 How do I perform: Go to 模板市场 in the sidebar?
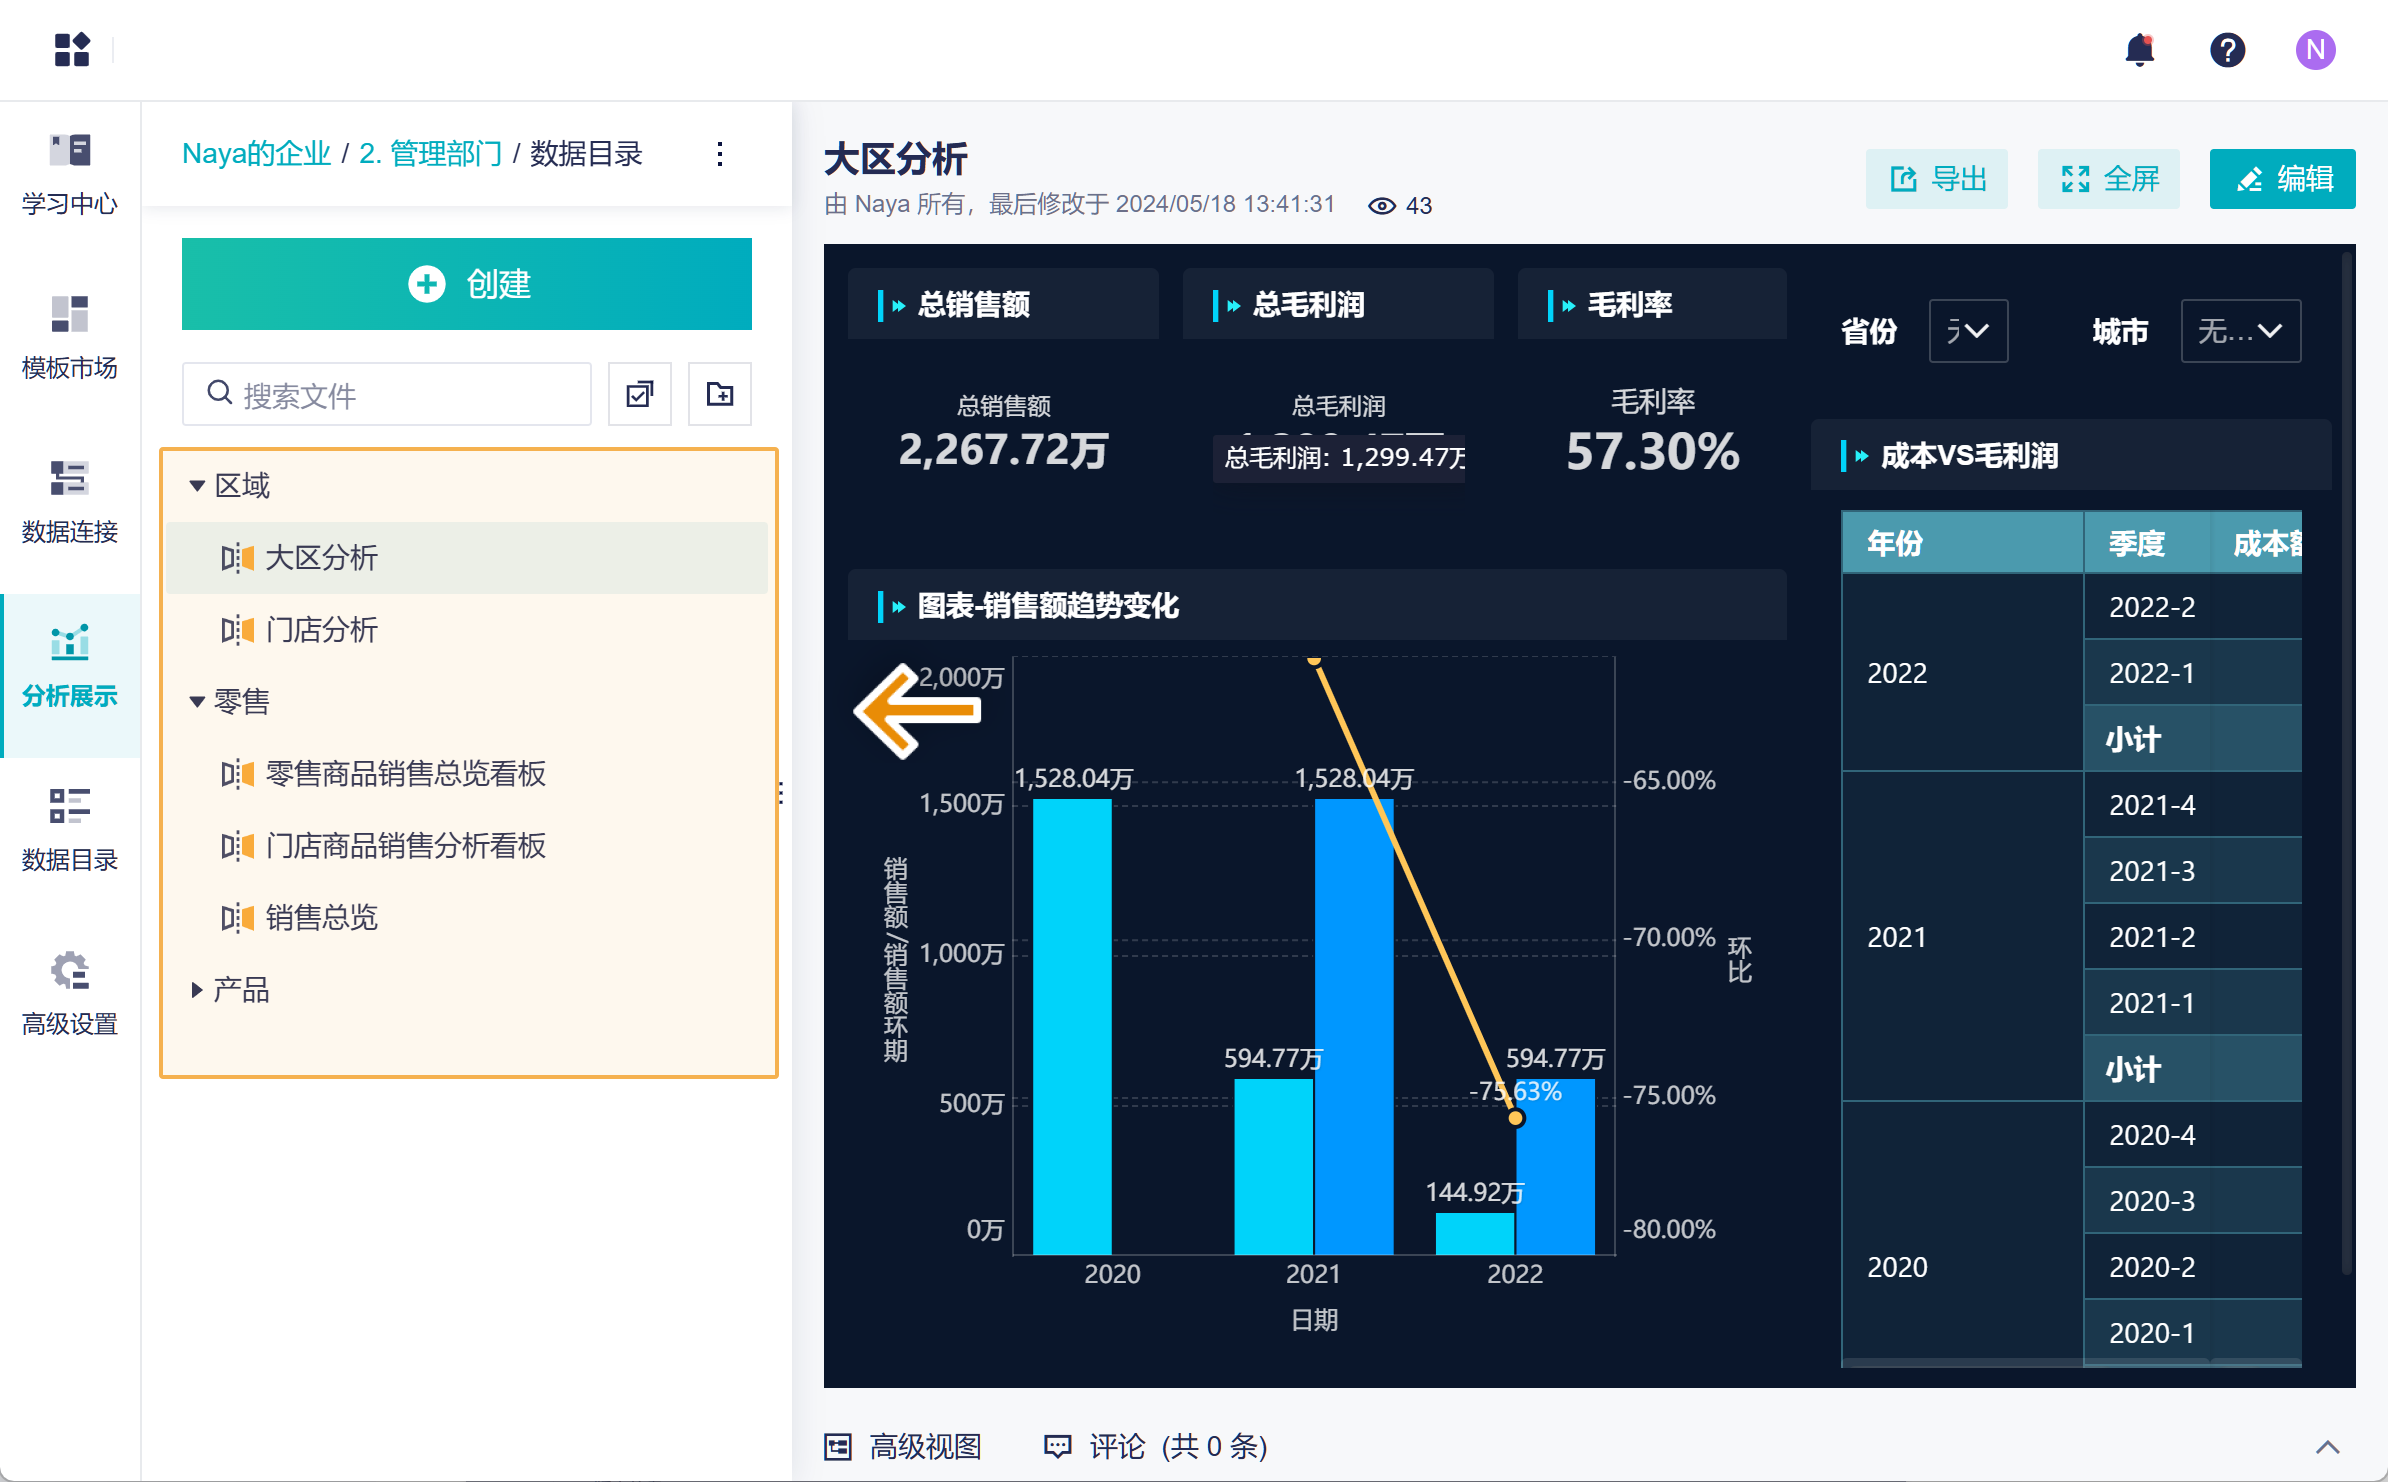coord(70,338)
